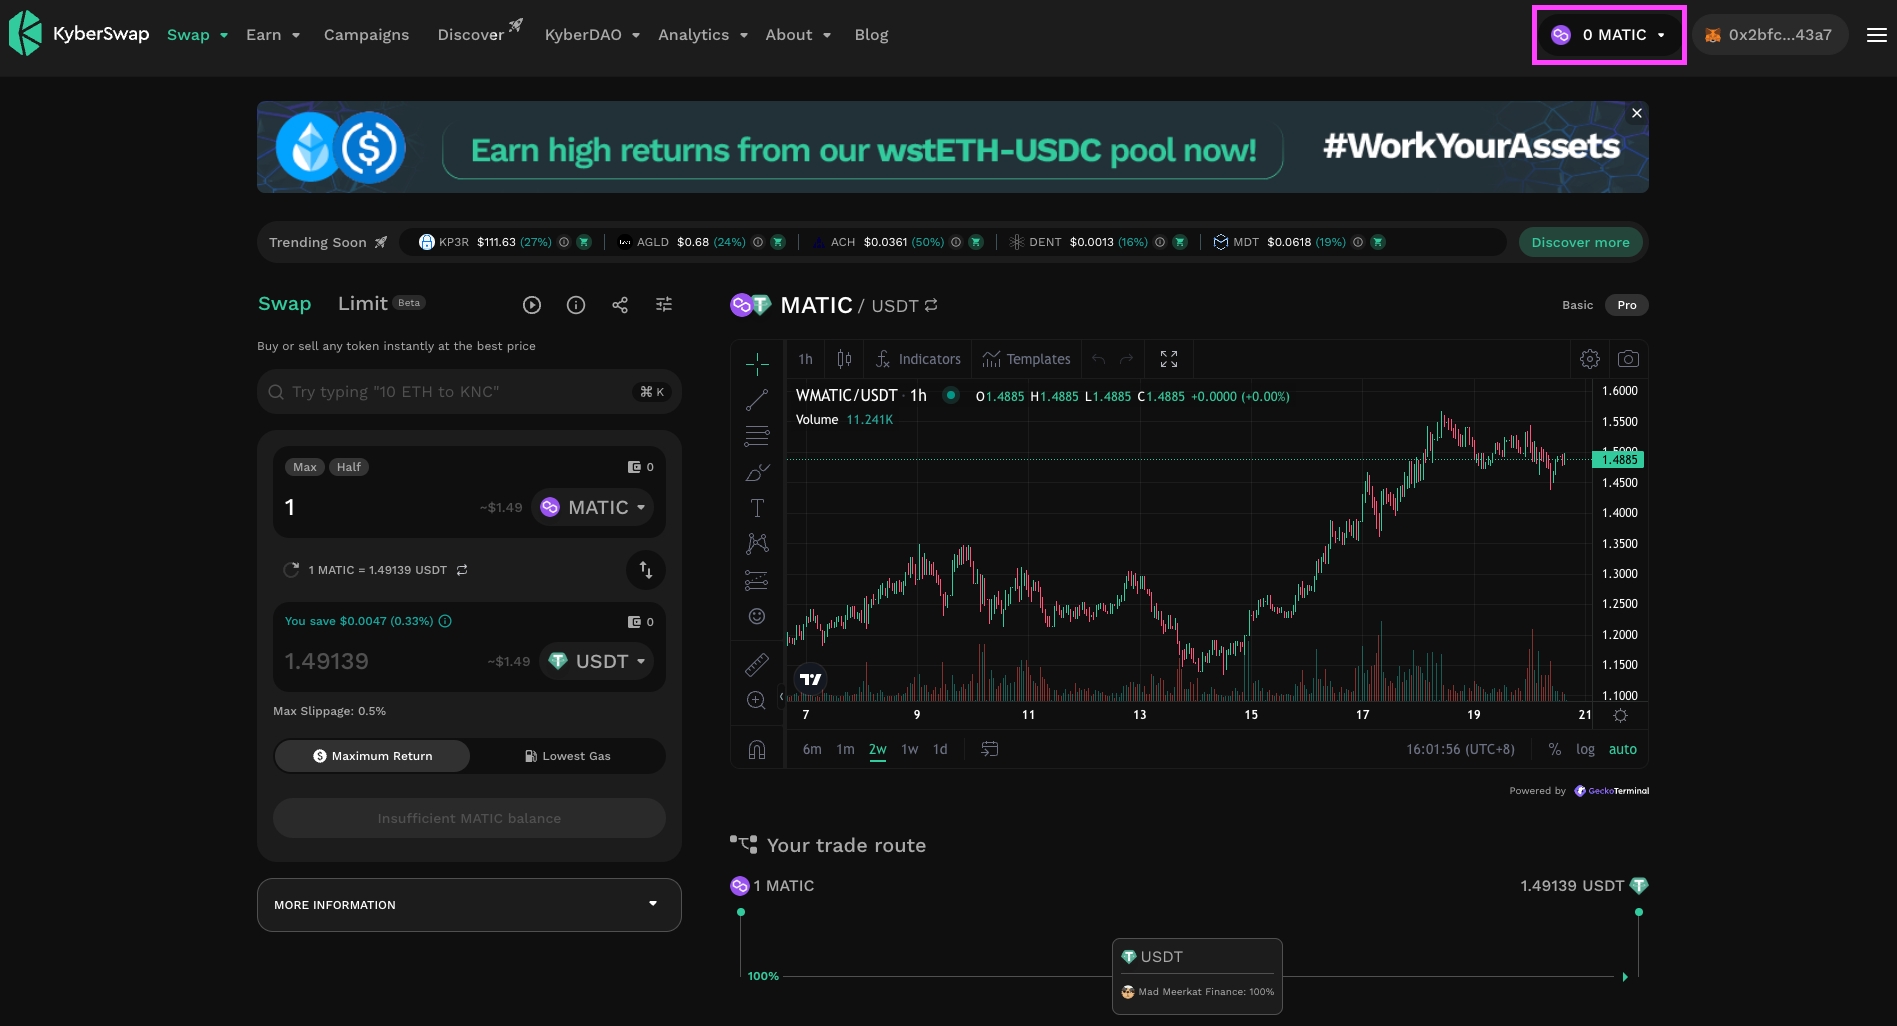
Task: Open the USDT output token dropdown
Action: pos(597,662)
